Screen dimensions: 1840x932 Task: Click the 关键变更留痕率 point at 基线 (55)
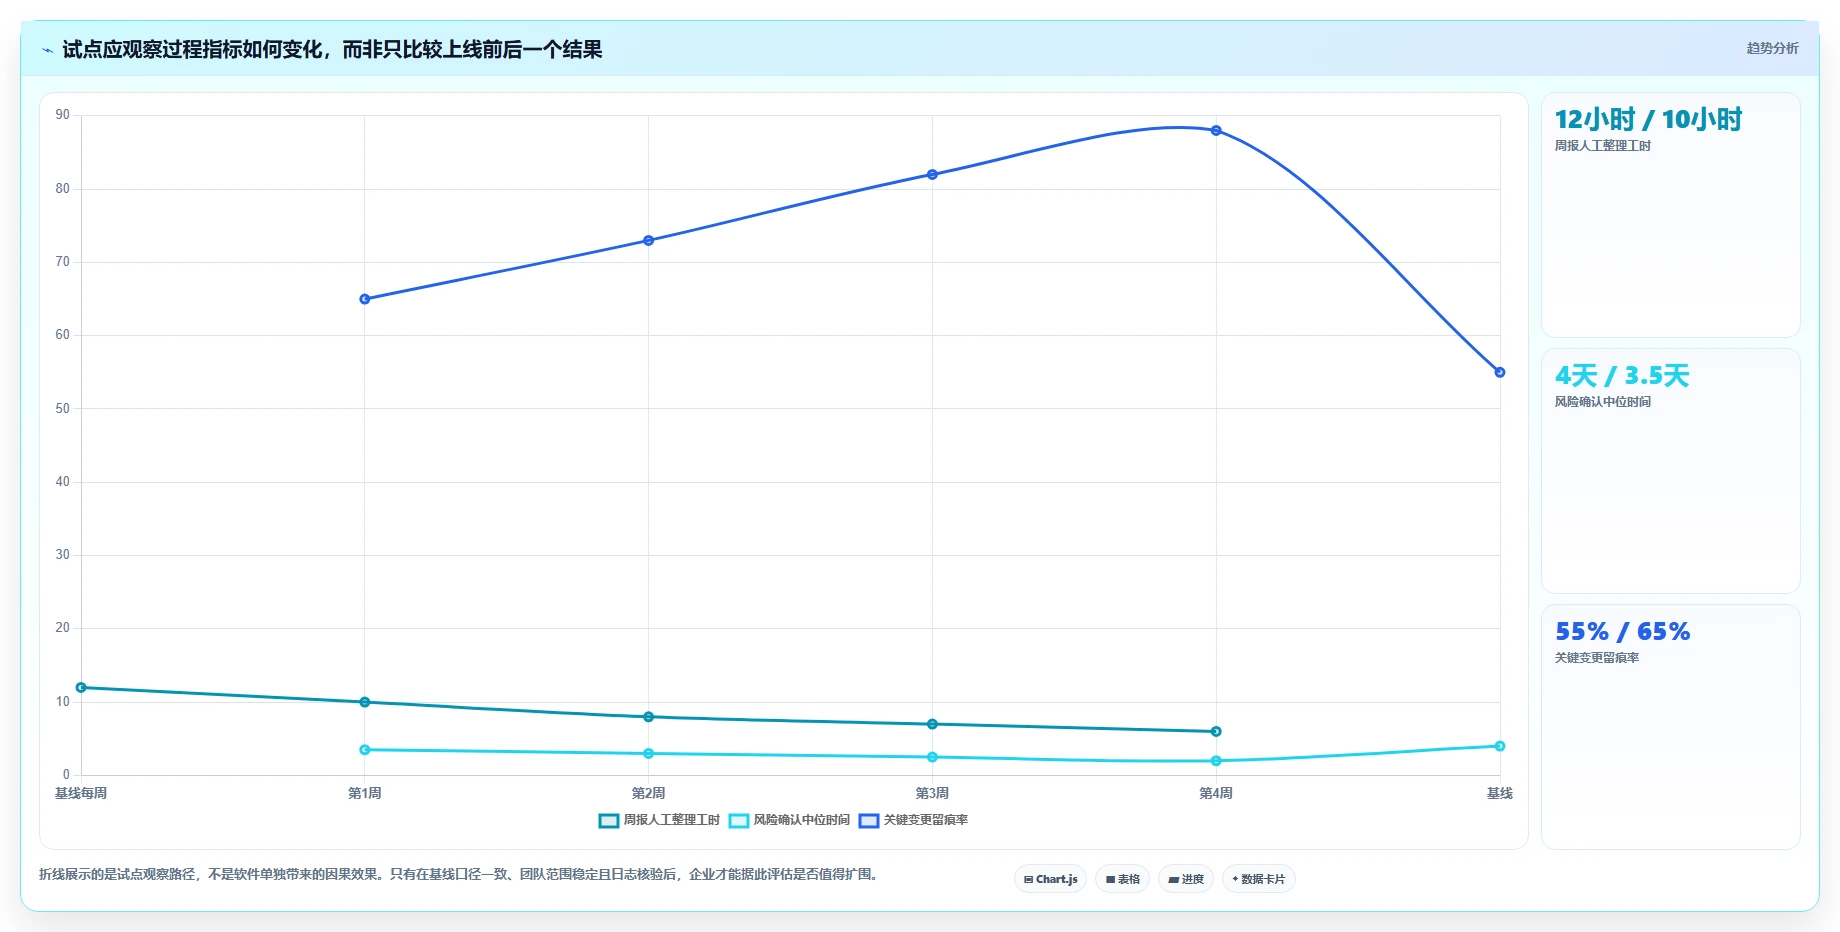click(1499, 372)
